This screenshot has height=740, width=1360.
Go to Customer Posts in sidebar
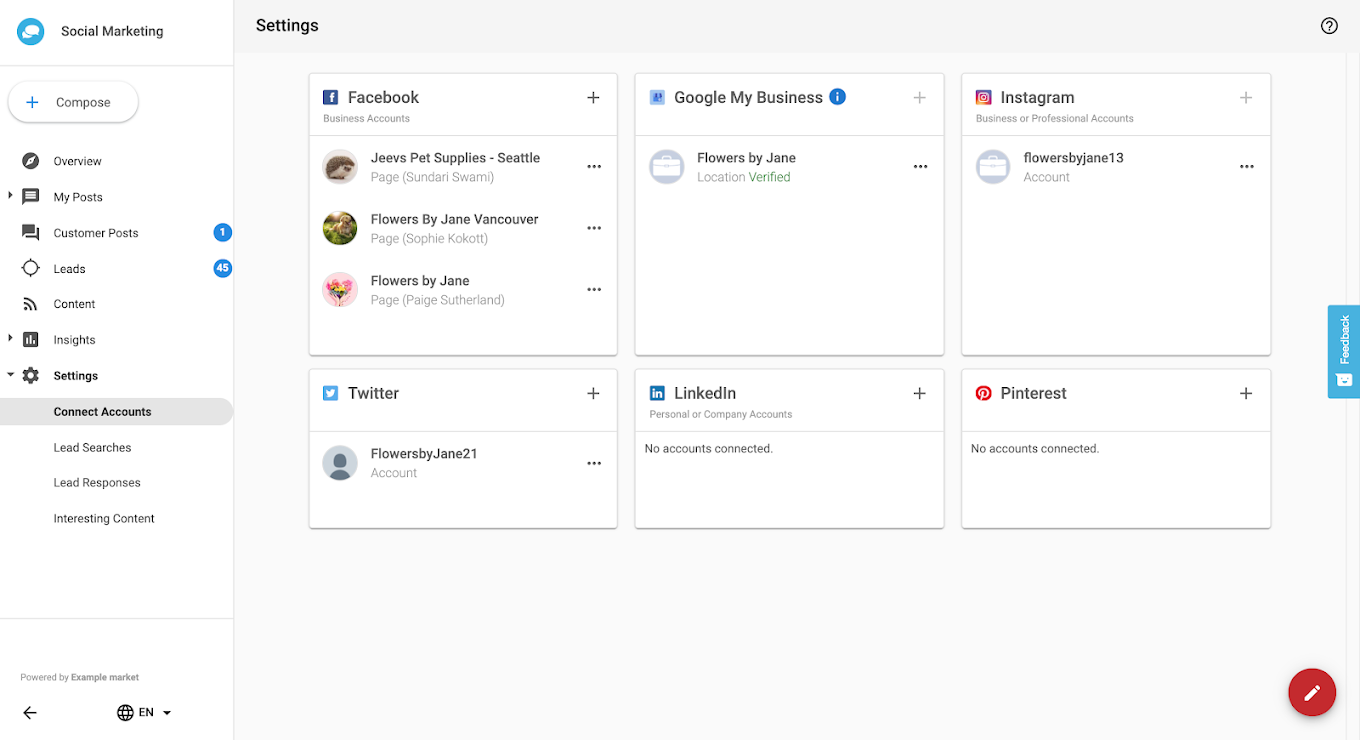click(x=96, y=233)
